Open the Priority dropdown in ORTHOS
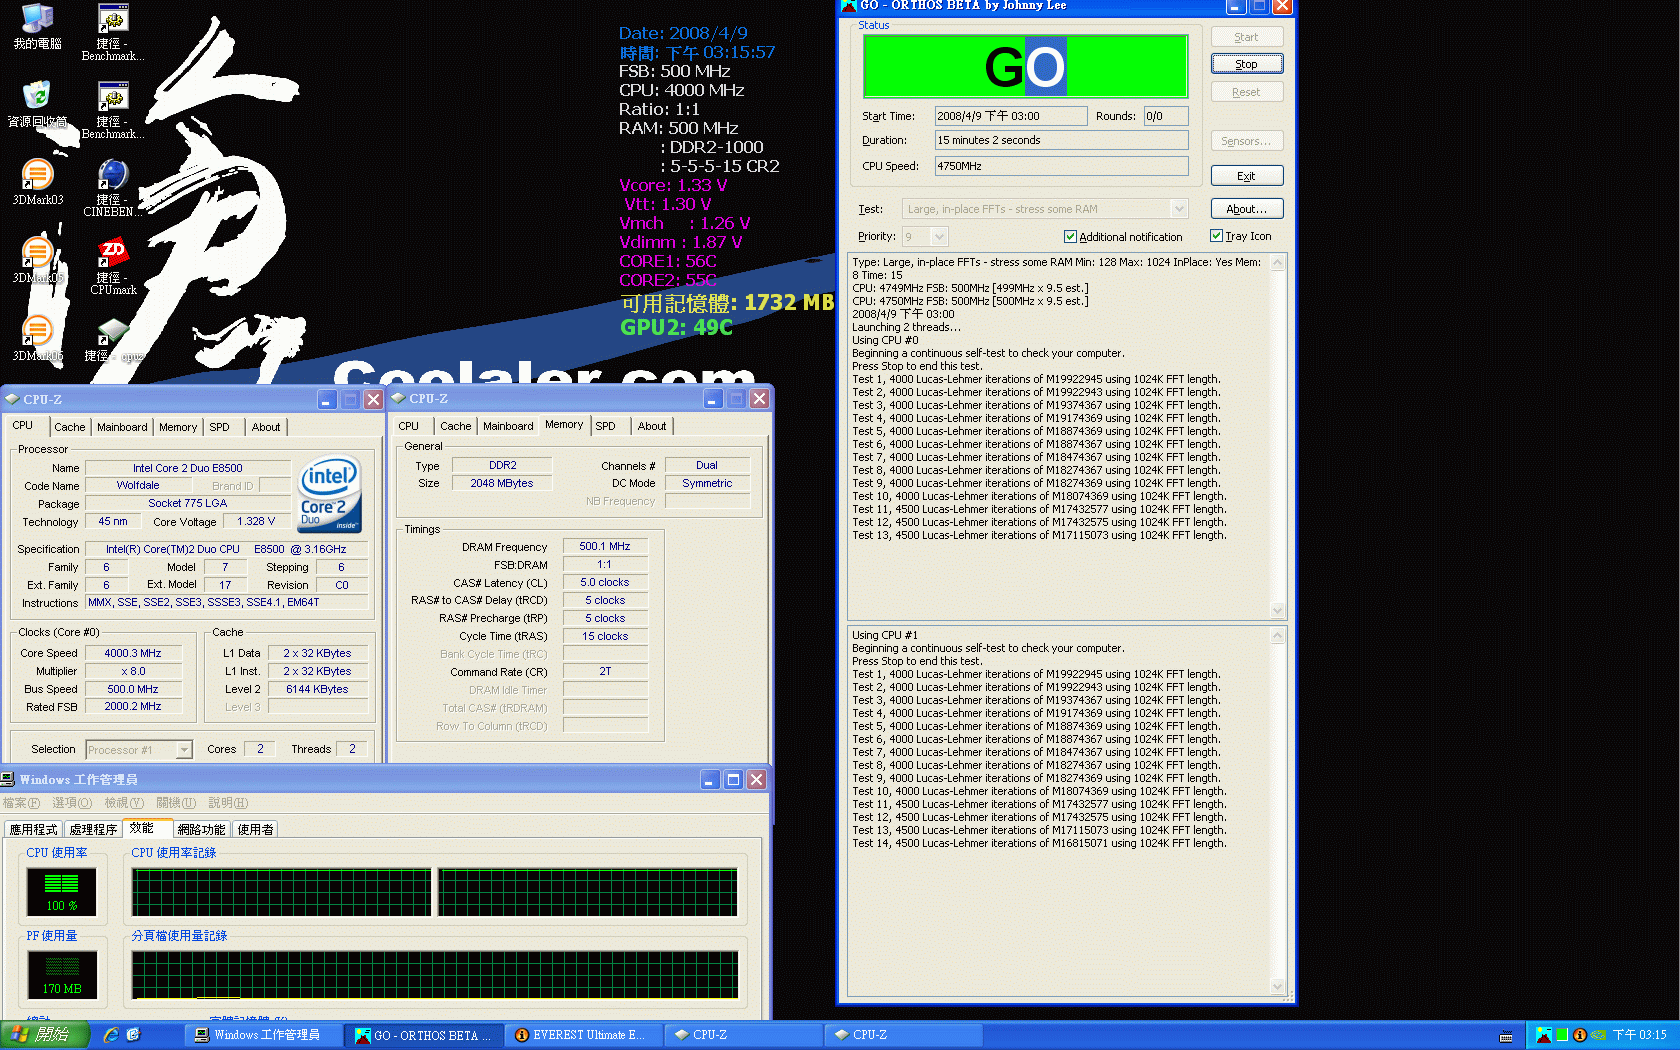1680x1050 pixels. tap(938, 237)
